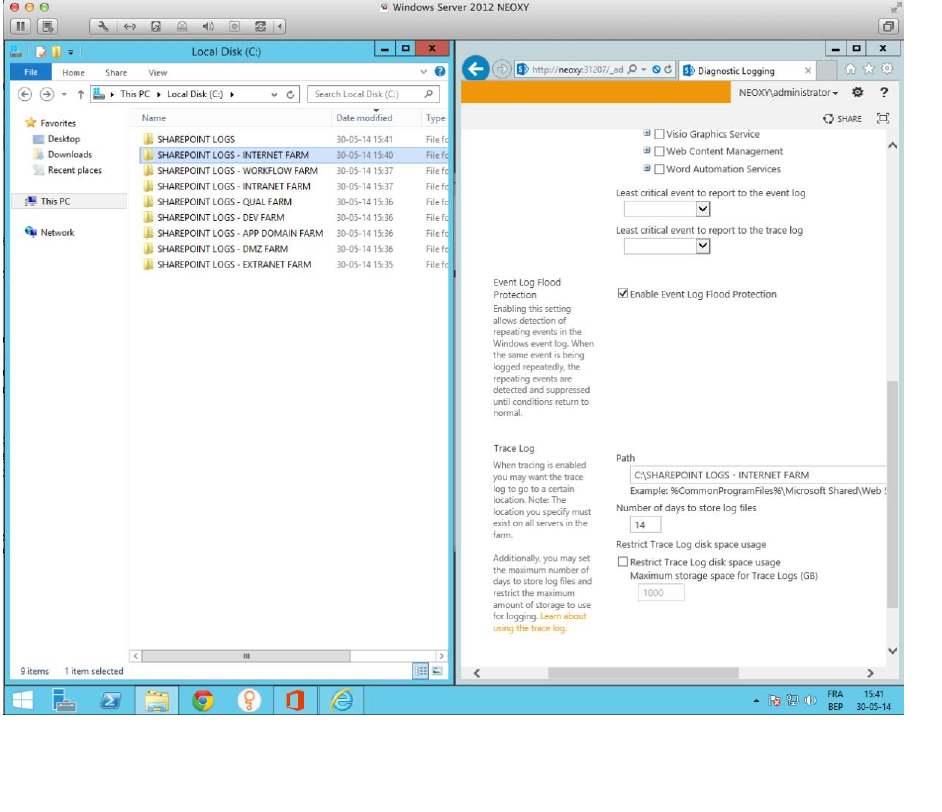Open Internet Explorer taskbar icon

click(342, 700)
